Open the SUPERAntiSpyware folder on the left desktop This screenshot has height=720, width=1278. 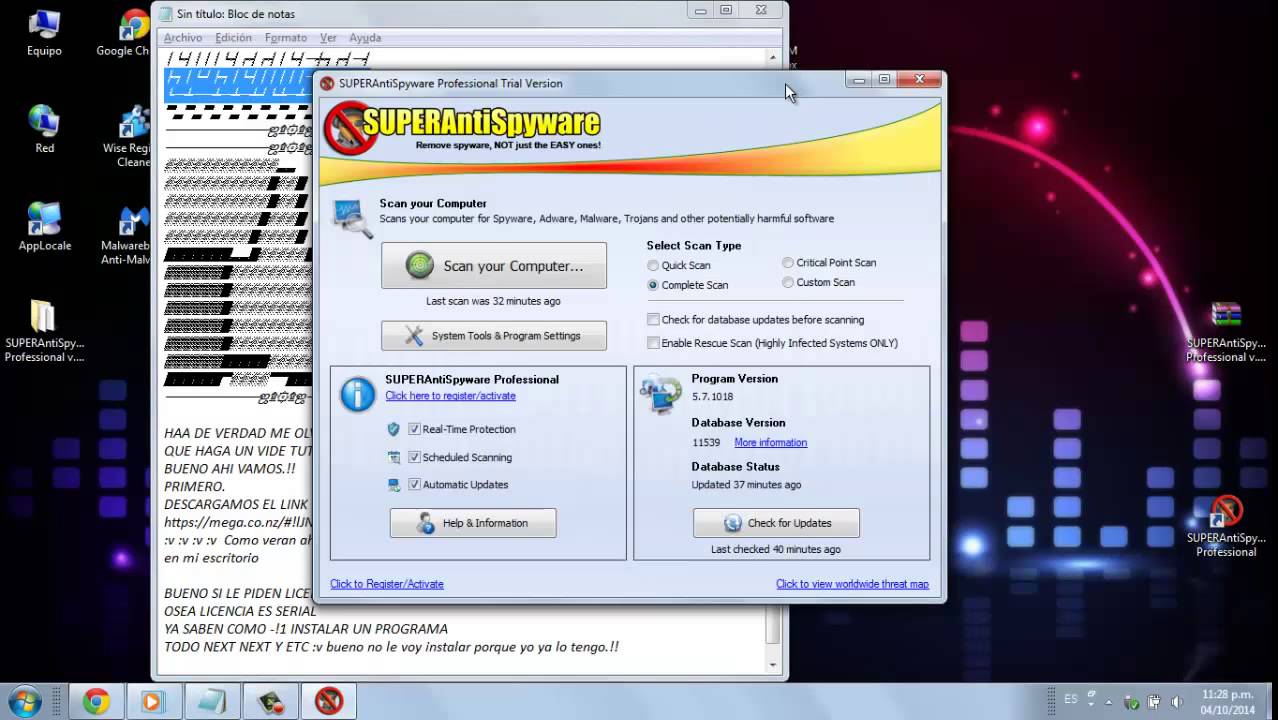tap(44, 330)
